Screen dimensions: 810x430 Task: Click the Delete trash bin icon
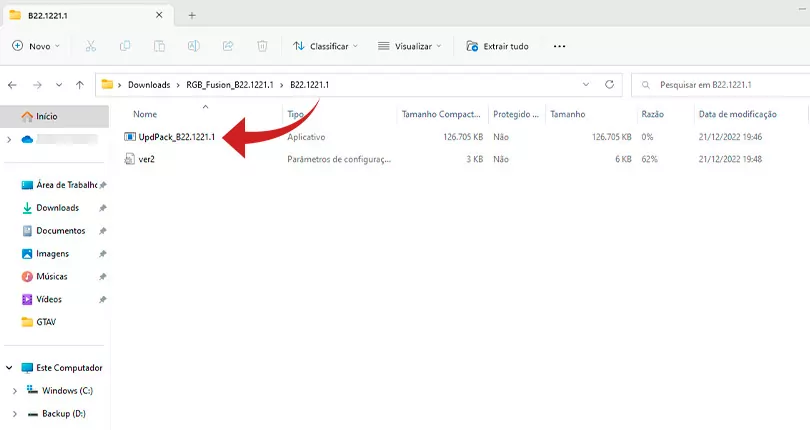pos(262,46)
